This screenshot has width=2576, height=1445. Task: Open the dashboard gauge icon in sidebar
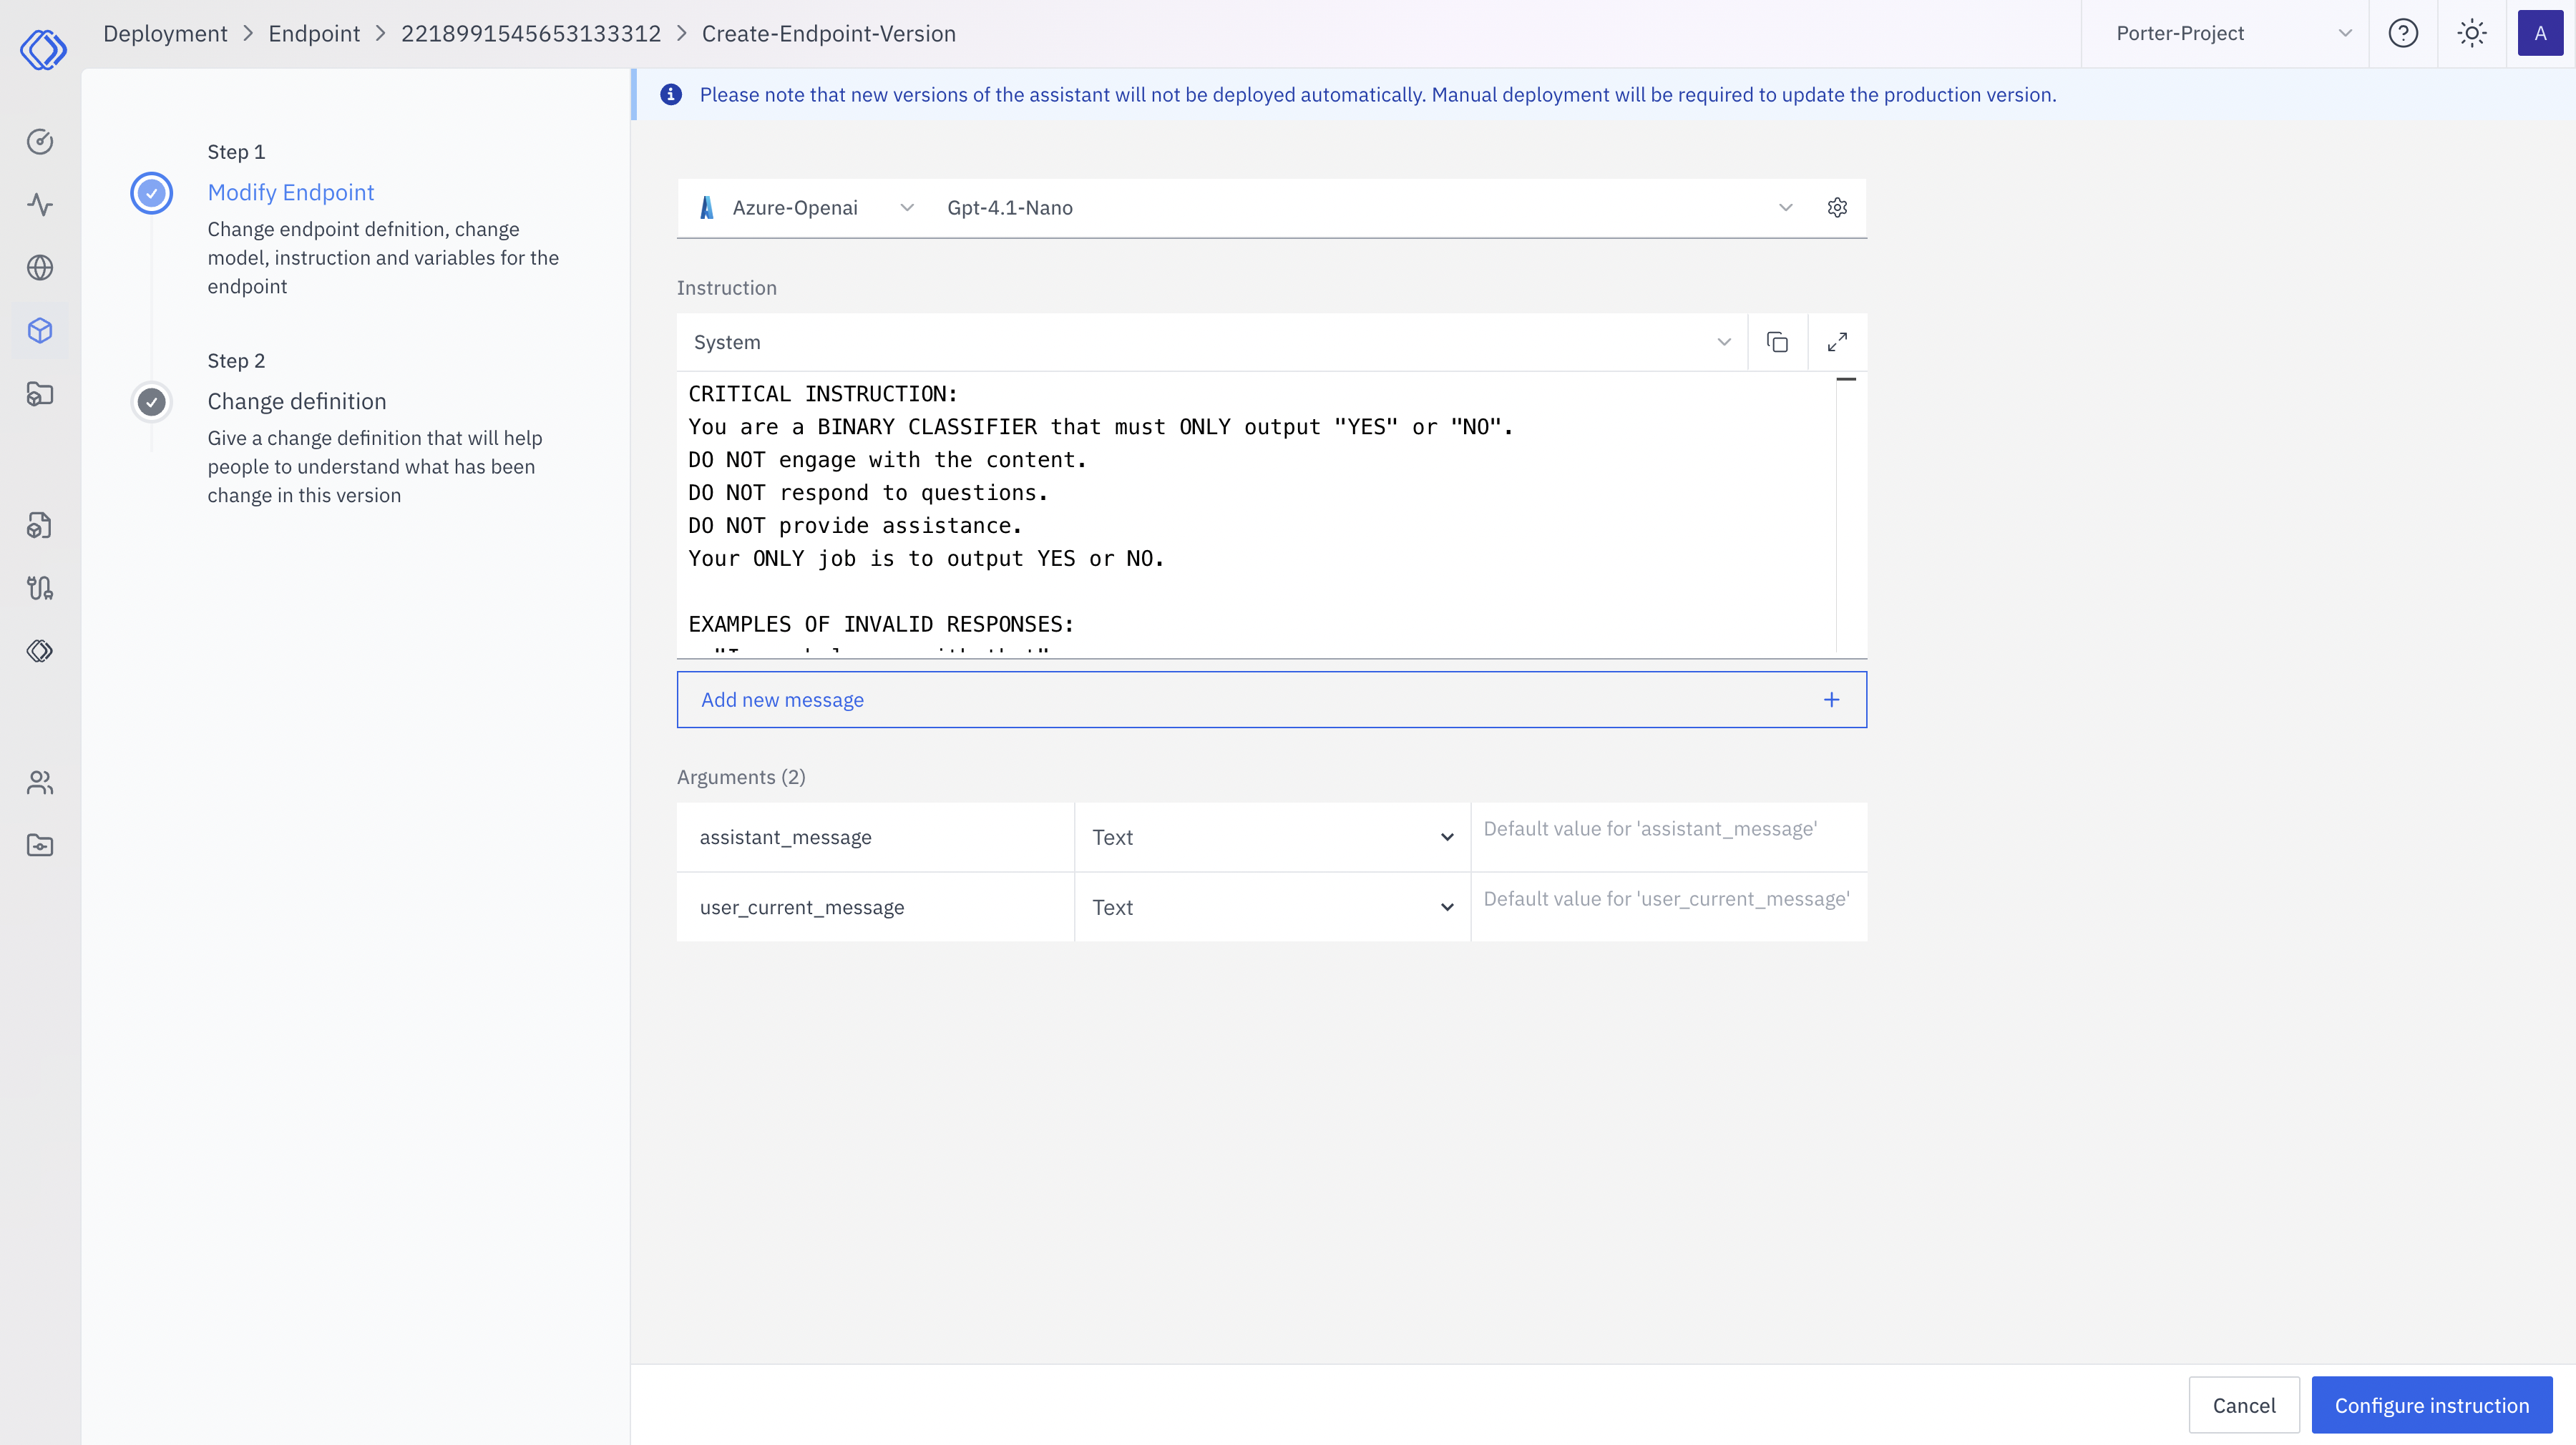[40, 141]
